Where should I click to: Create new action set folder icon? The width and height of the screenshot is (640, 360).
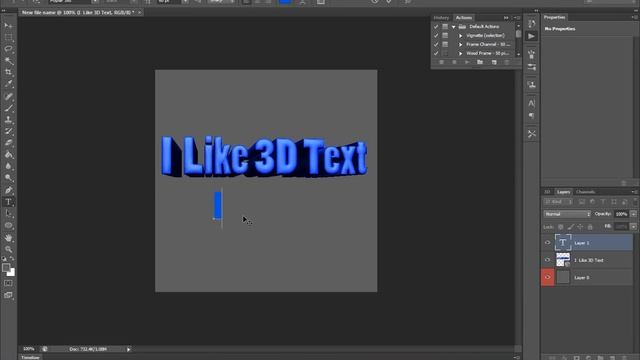click(x=480, y=62)
